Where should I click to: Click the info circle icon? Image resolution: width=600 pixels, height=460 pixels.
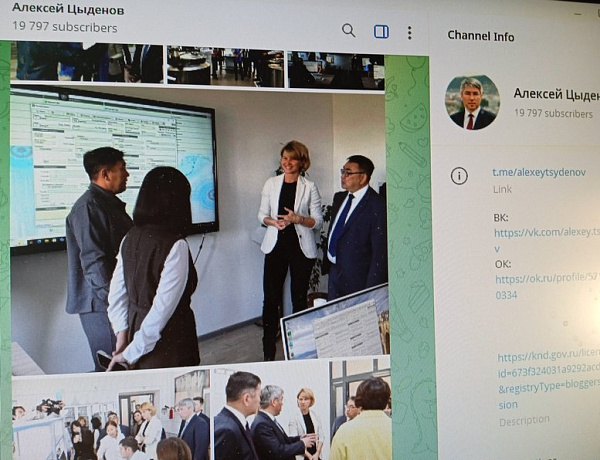pyautogui.click(x=459, y=176)
